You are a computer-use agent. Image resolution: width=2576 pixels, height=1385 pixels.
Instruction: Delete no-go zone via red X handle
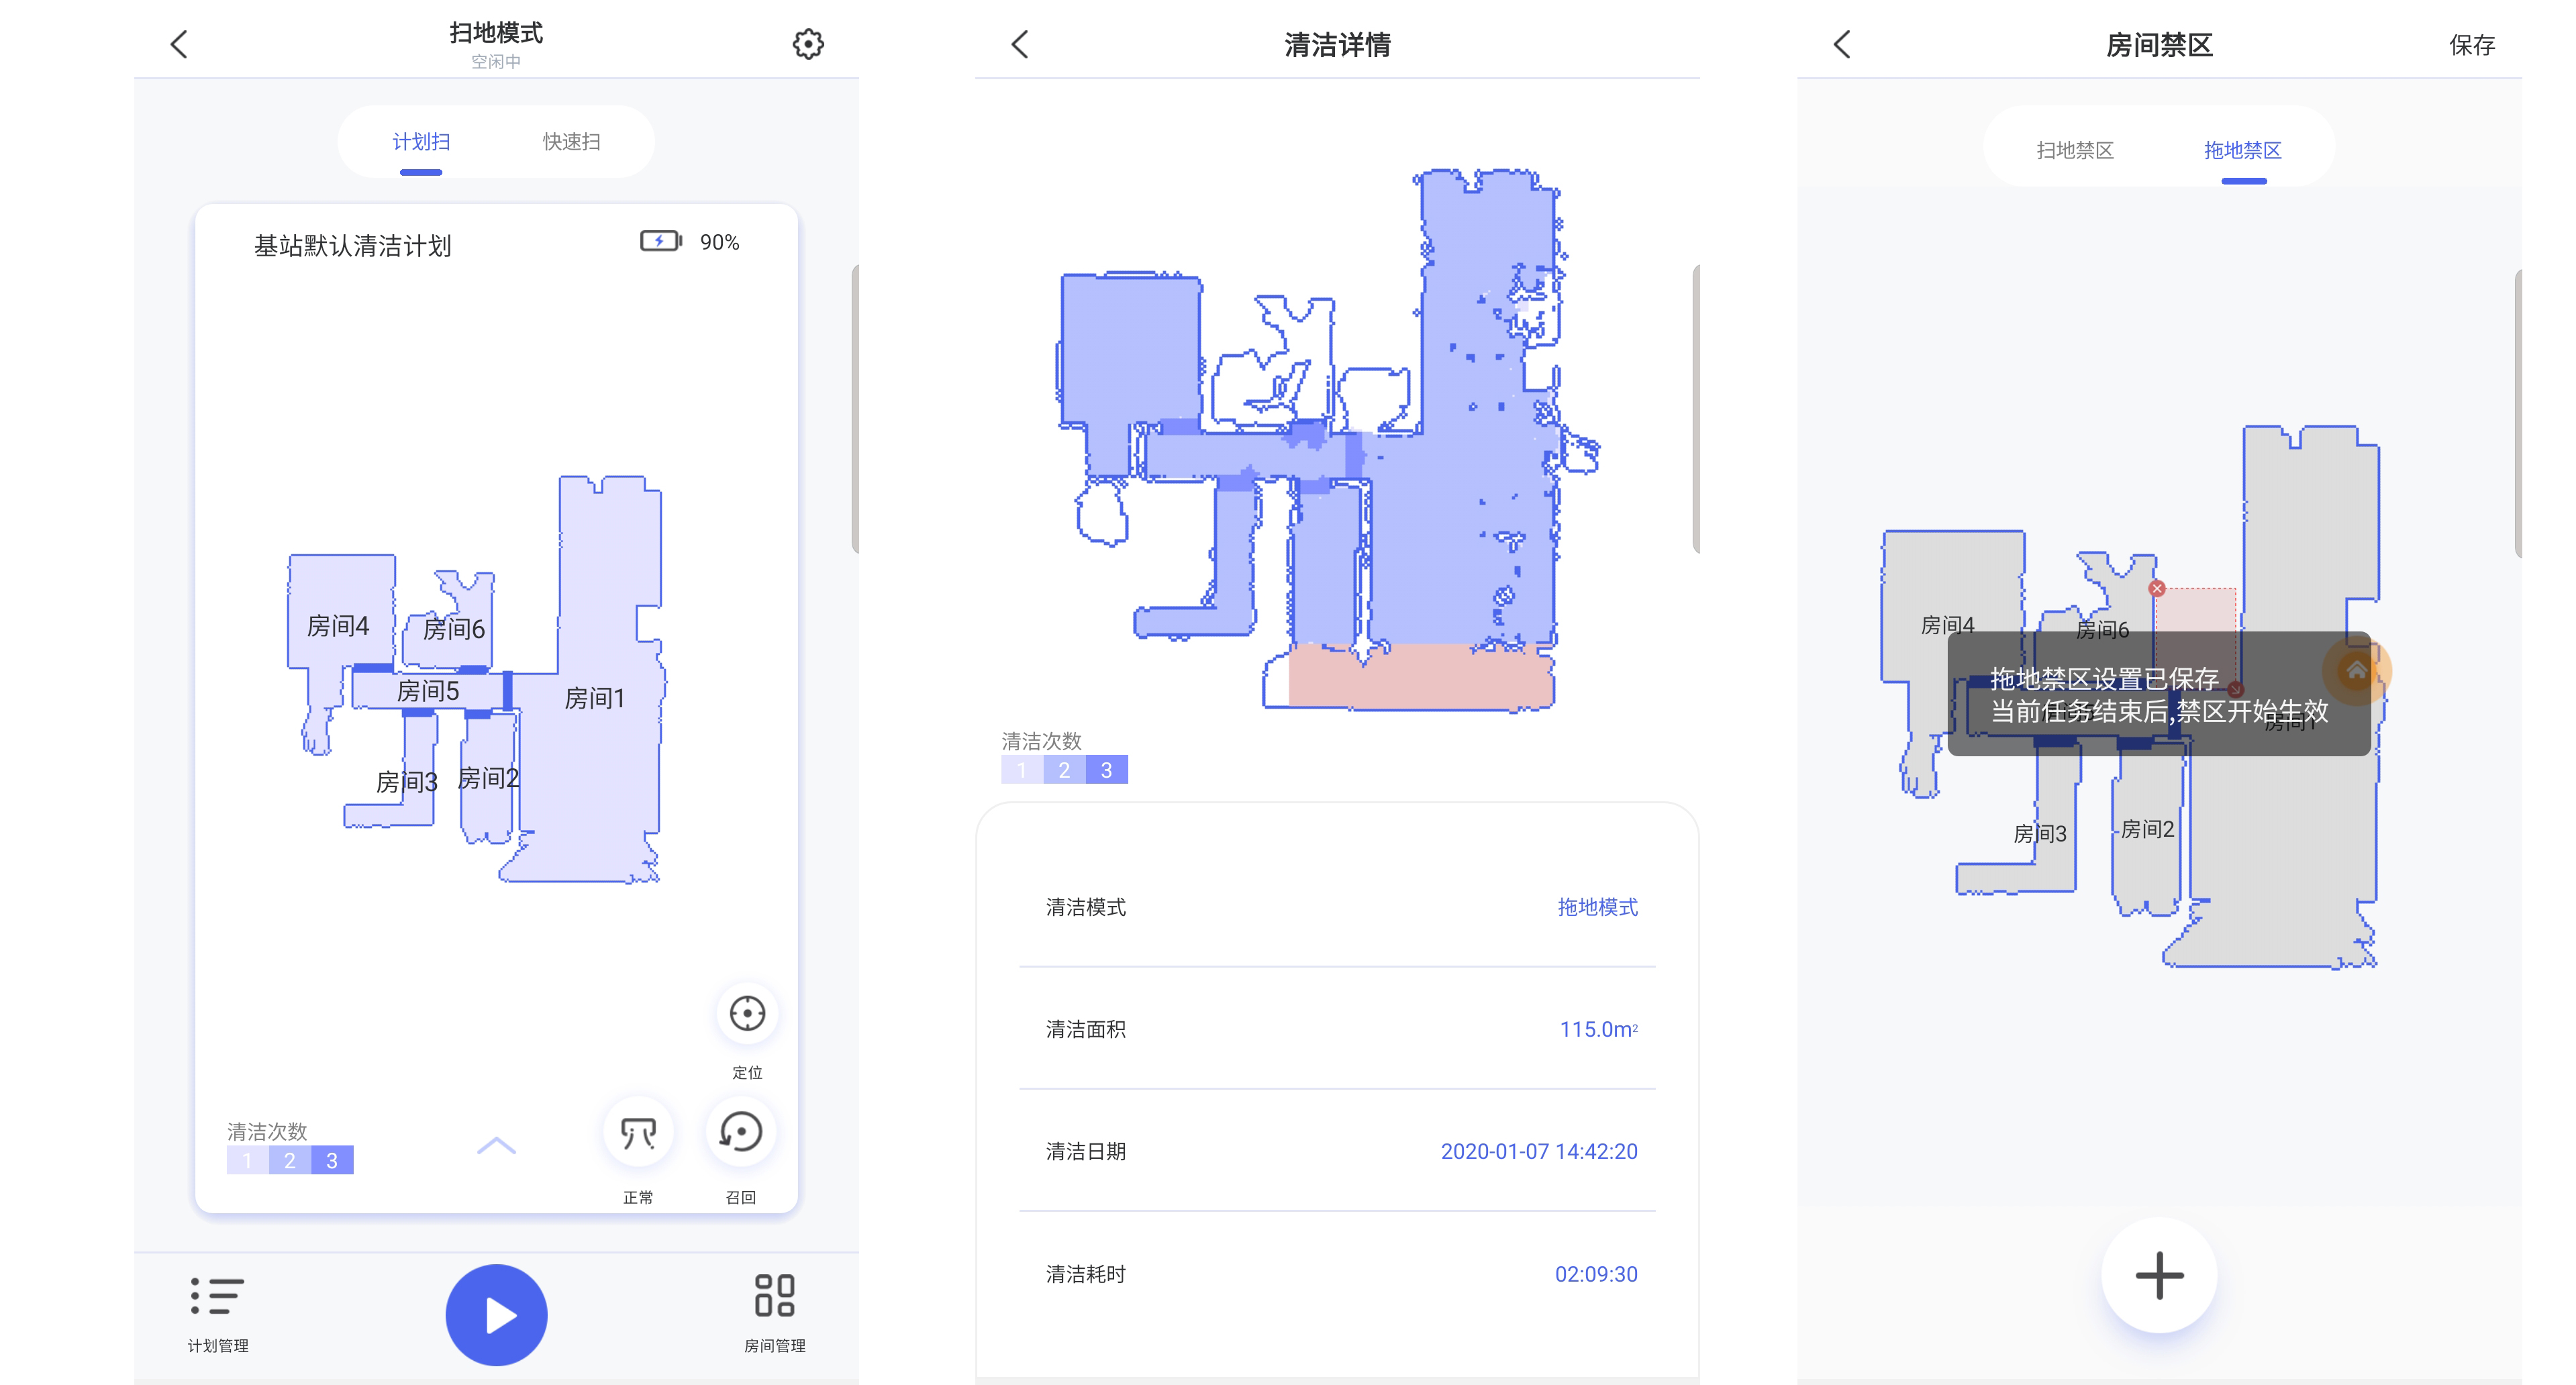point(2157,589)
